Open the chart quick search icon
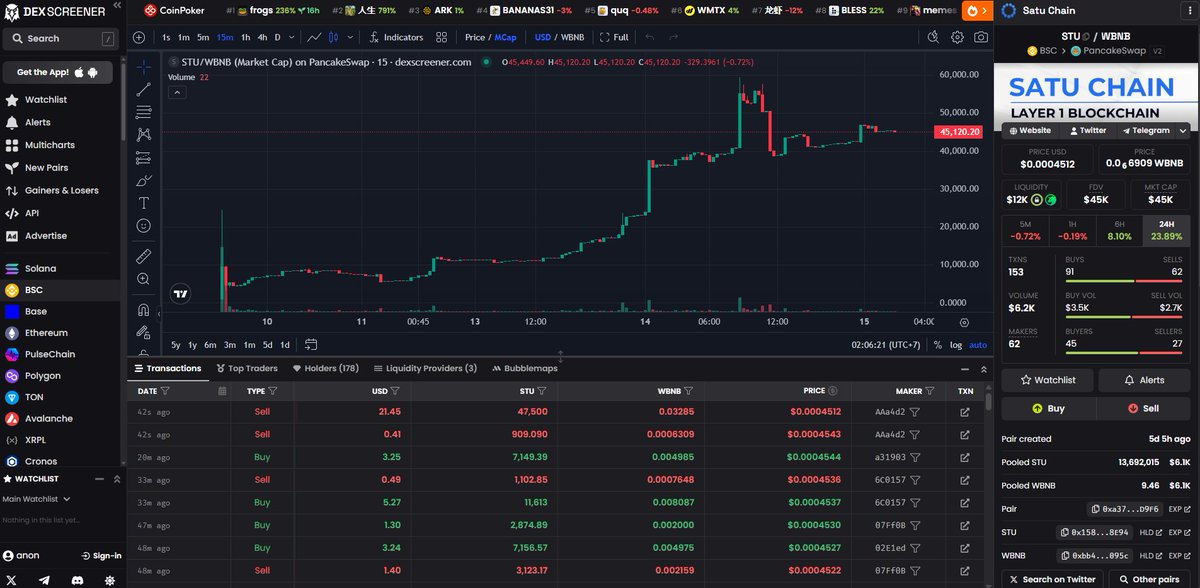 point(933,37)
